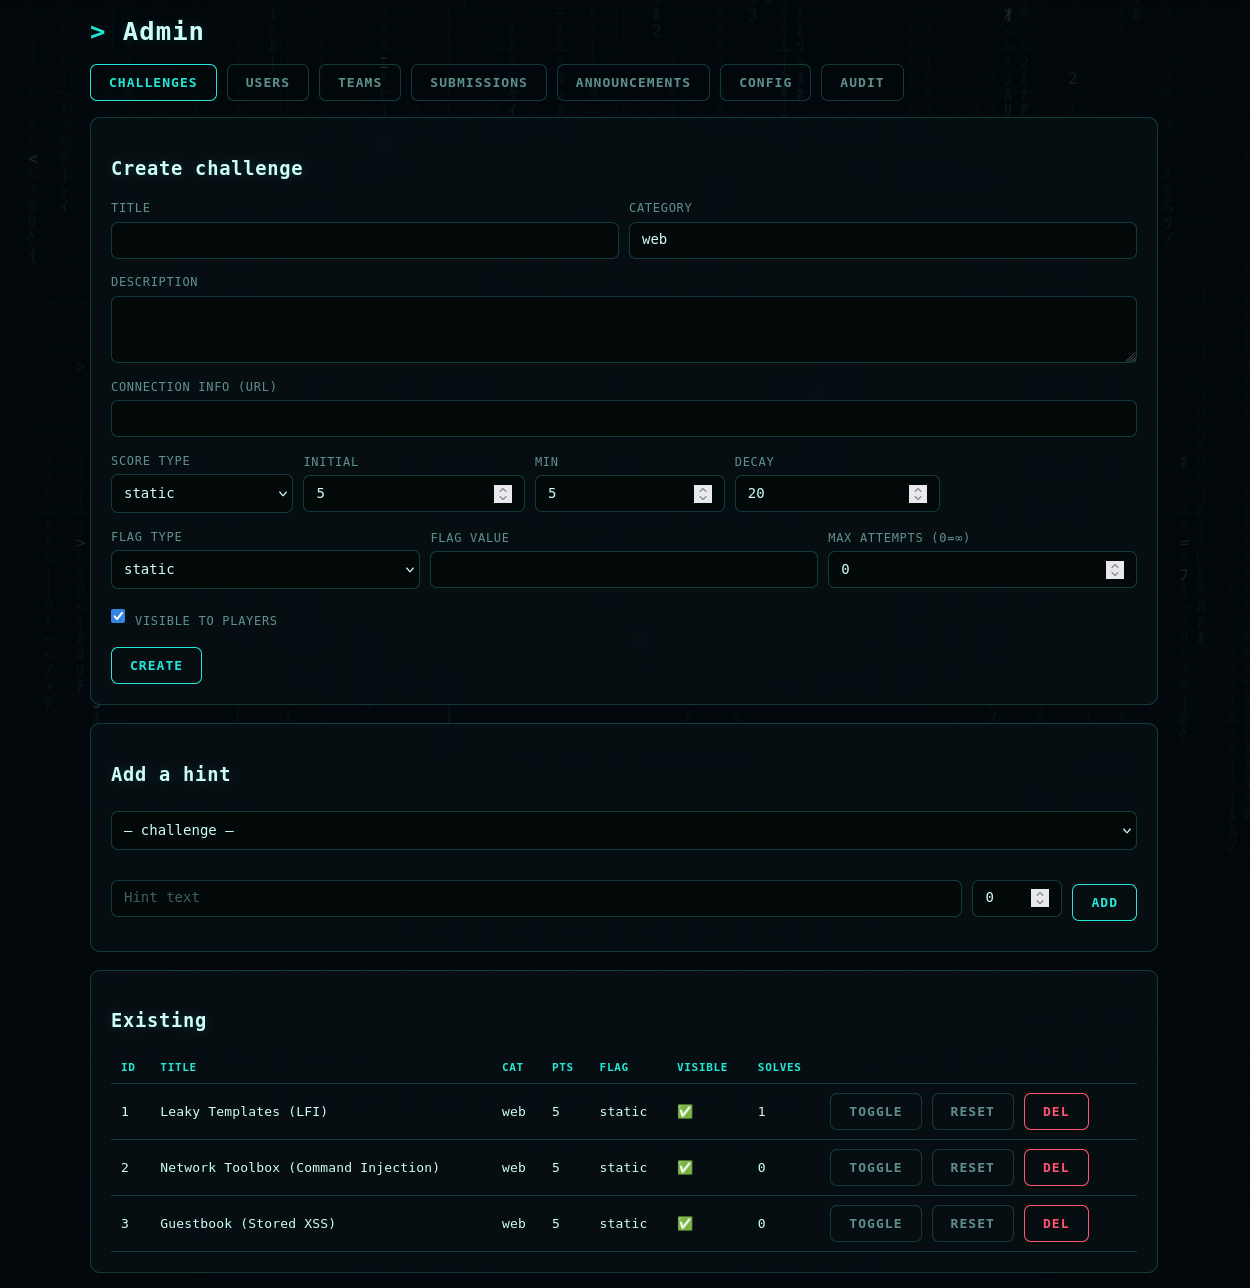The image size is (1250, 1288).
Task: Focus the Hint text input
Action: tap(536, 898)
